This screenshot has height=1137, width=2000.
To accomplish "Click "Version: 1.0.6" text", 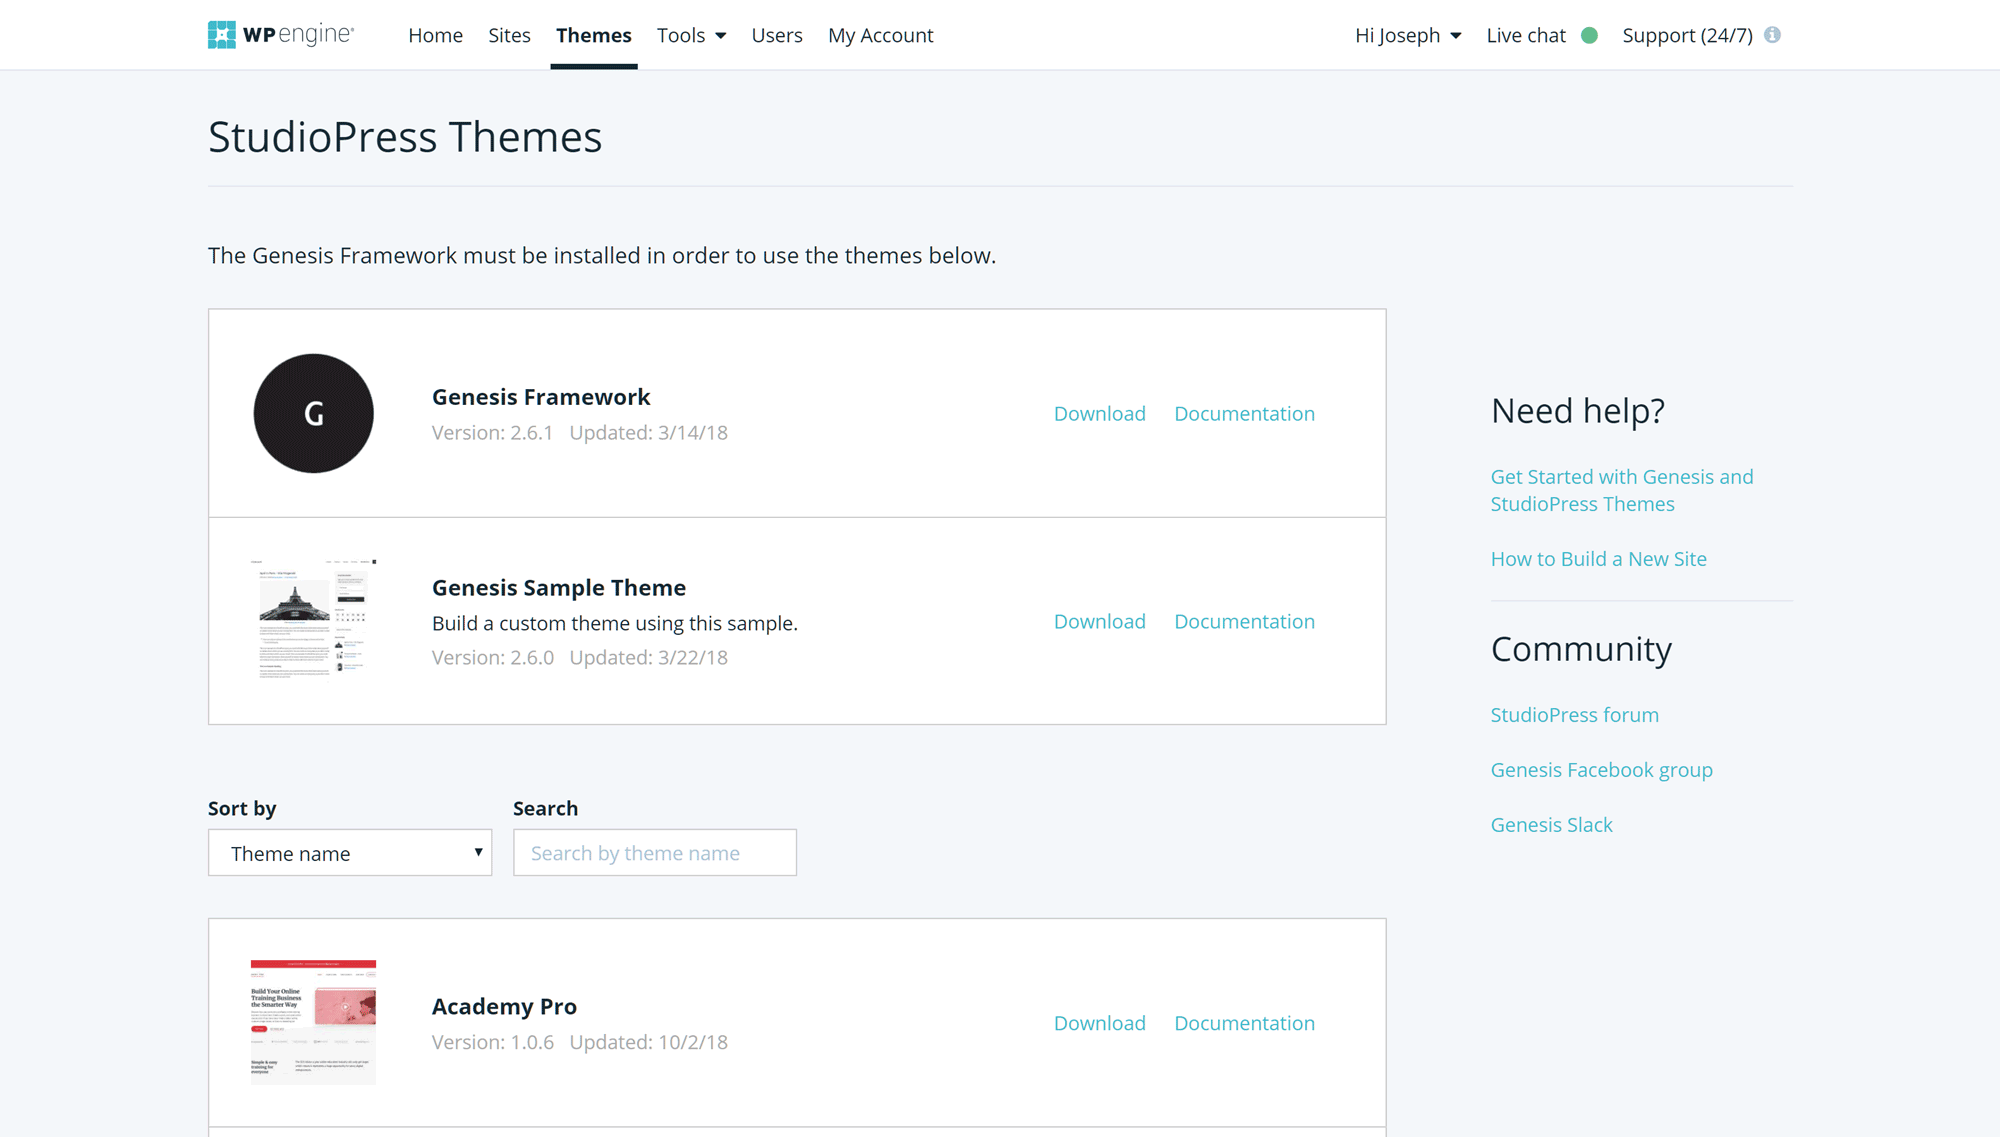I will (x=492, y=1042).
